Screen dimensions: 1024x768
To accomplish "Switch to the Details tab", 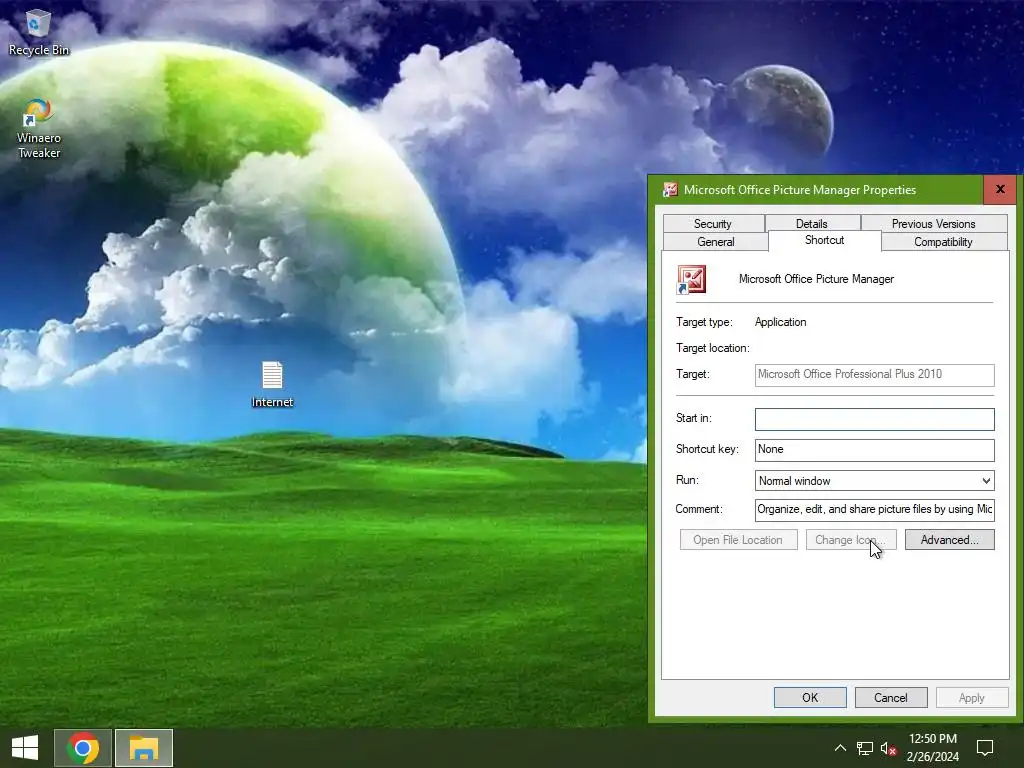I will [812, 223].
